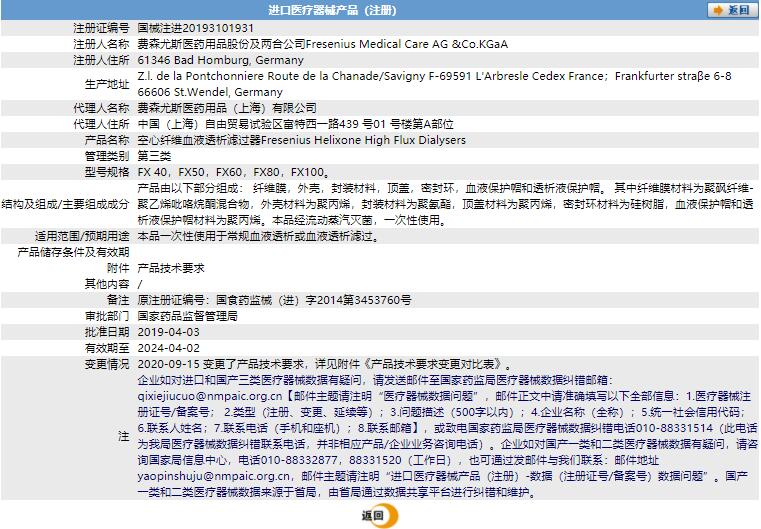Image resolution: width=761 pixels, height=529 pixels.
Task: Select the registration number 国械注进20193101931
Action: click(196, 28)
